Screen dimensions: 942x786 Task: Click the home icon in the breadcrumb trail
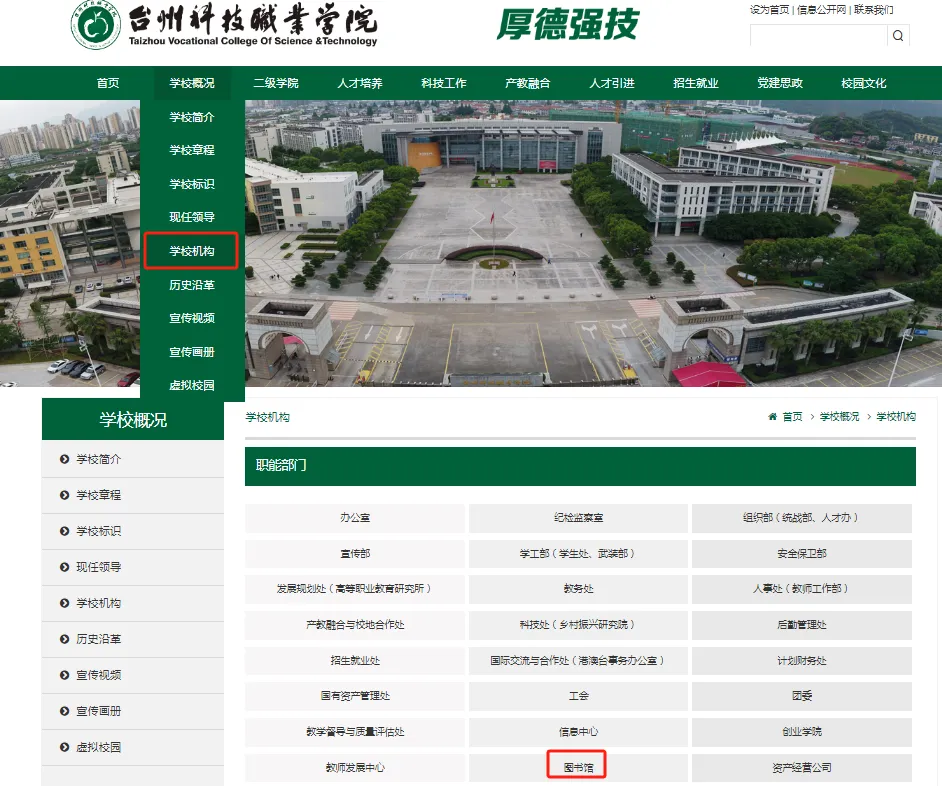[x=771, y=417]
